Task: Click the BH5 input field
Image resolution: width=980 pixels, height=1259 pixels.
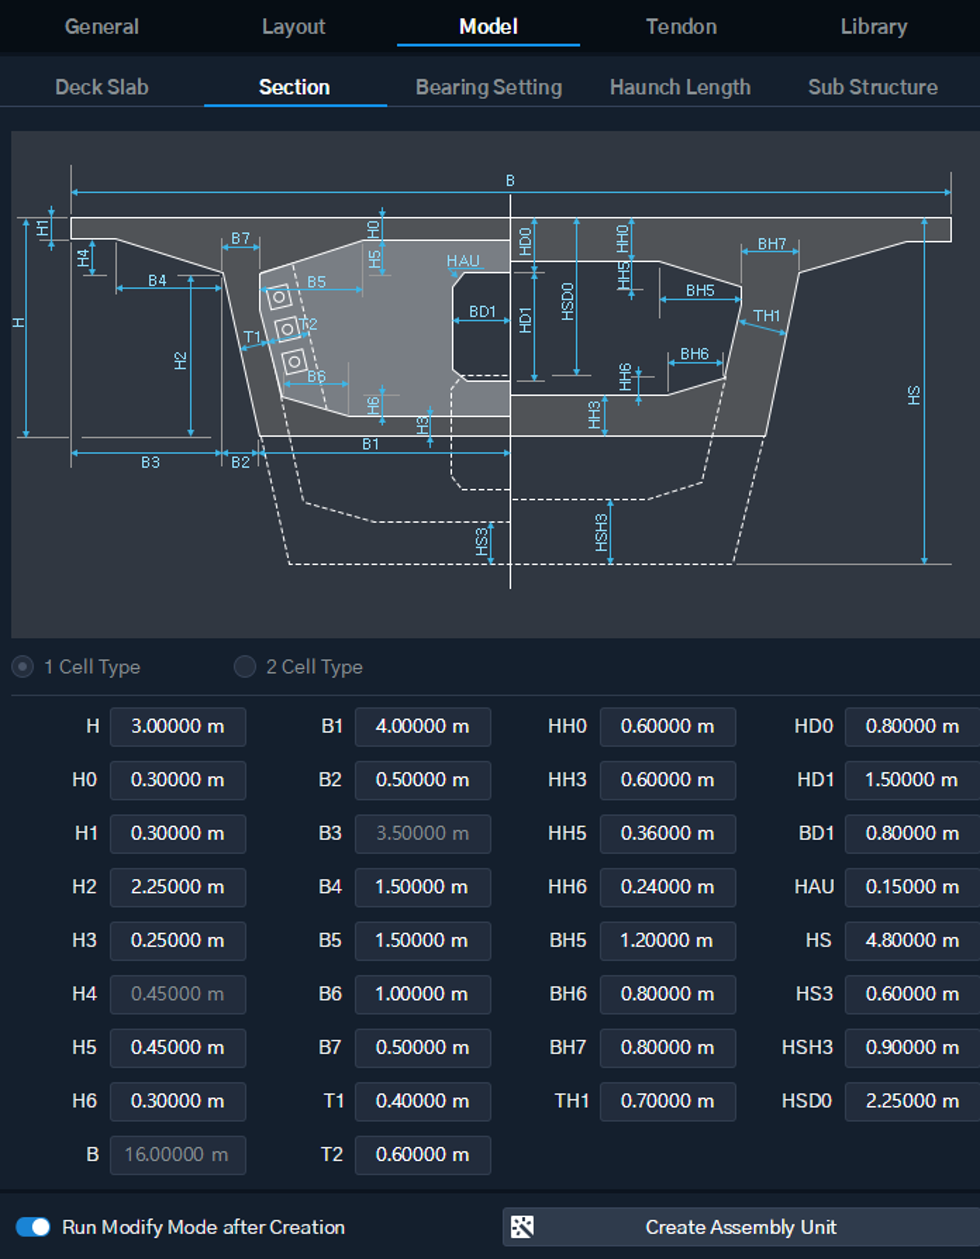Action: click(x=668, y=940)
